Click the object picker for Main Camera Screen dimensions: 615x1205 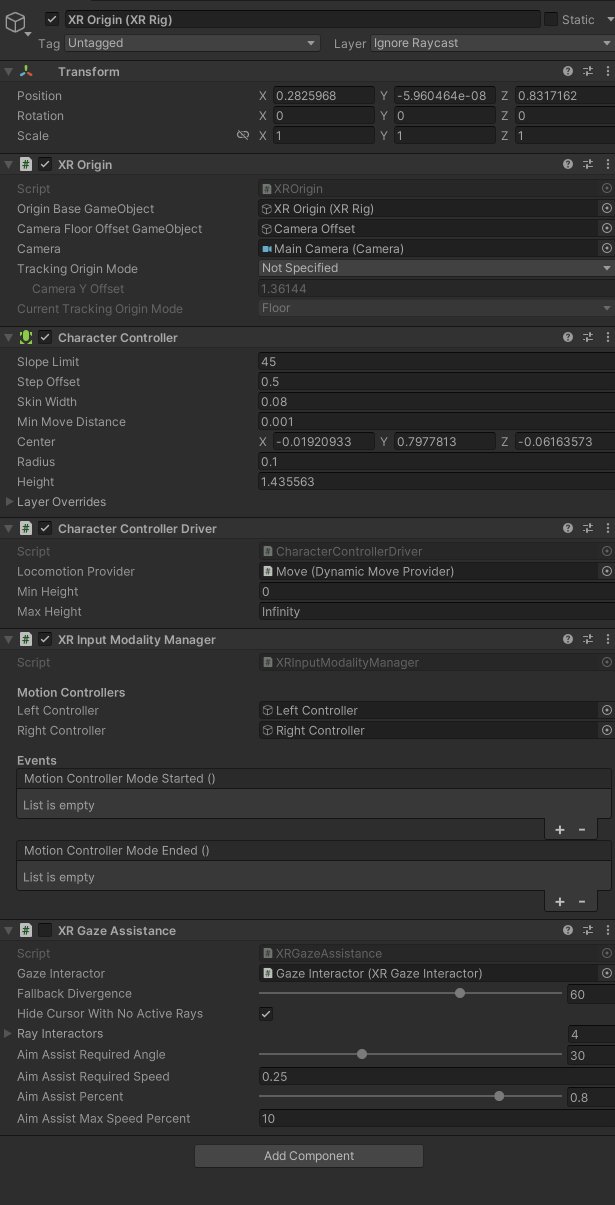click(606, 248)
